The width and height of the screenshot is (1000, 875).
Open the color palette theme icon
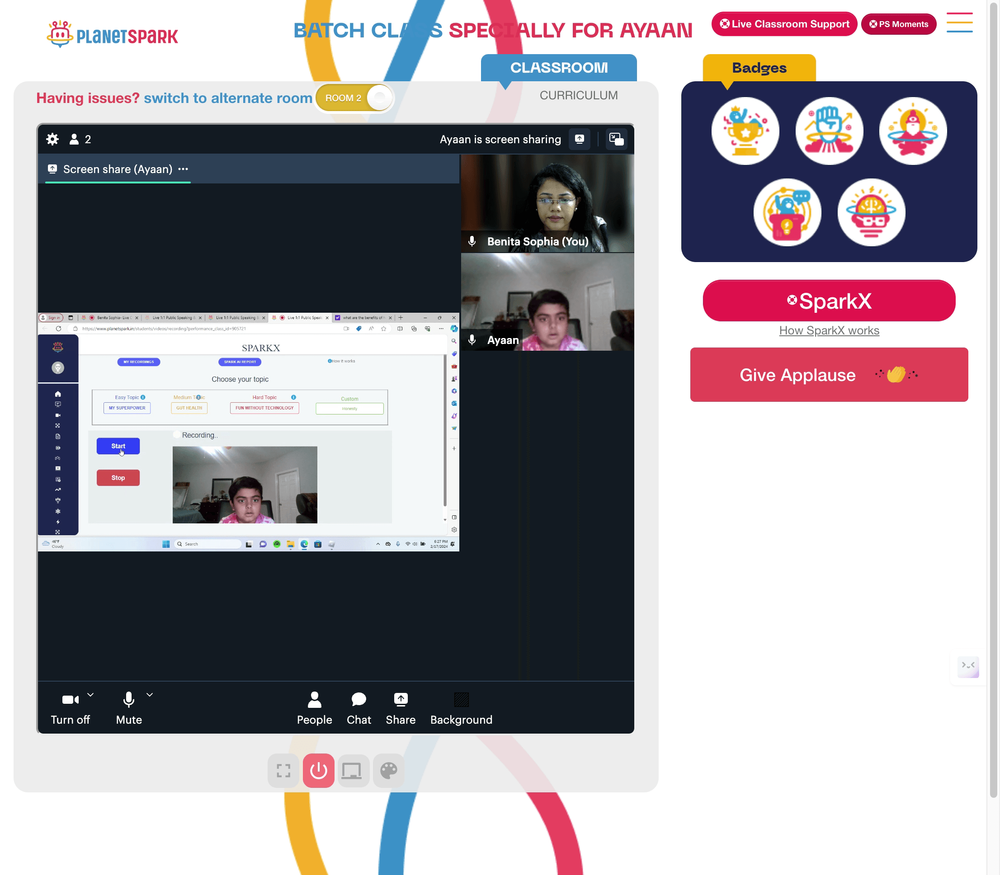(x=389, y=771)
